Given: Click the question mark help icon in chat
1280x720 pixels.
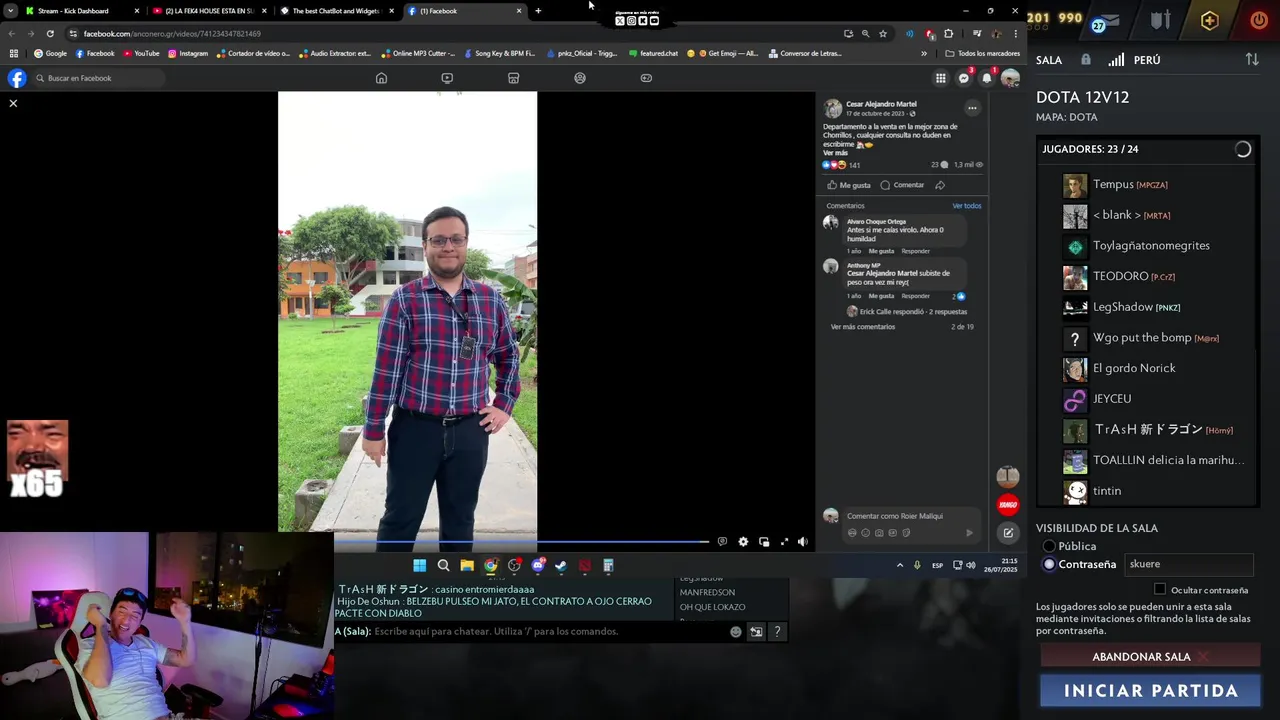Looking at the screenshot, I should coord(777,632).
